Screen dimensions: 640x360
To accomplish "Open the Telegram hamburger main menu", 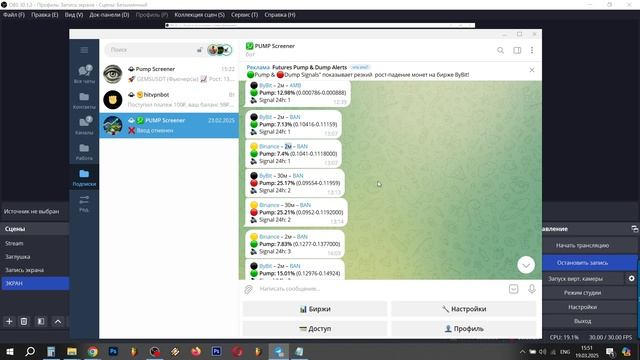I will tap(84, 50).
